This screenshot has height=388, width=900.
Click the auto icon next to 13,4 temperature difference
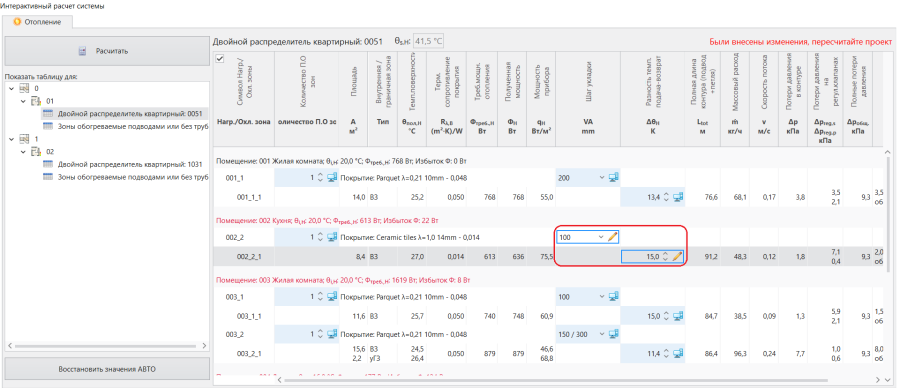coord(678,197)
